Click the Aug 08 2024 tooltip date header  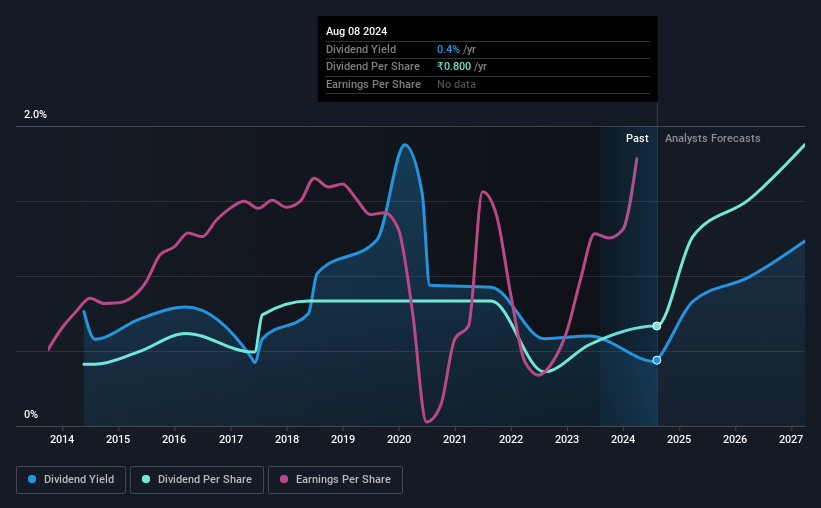pyautogui.click(x=357, y=31)
